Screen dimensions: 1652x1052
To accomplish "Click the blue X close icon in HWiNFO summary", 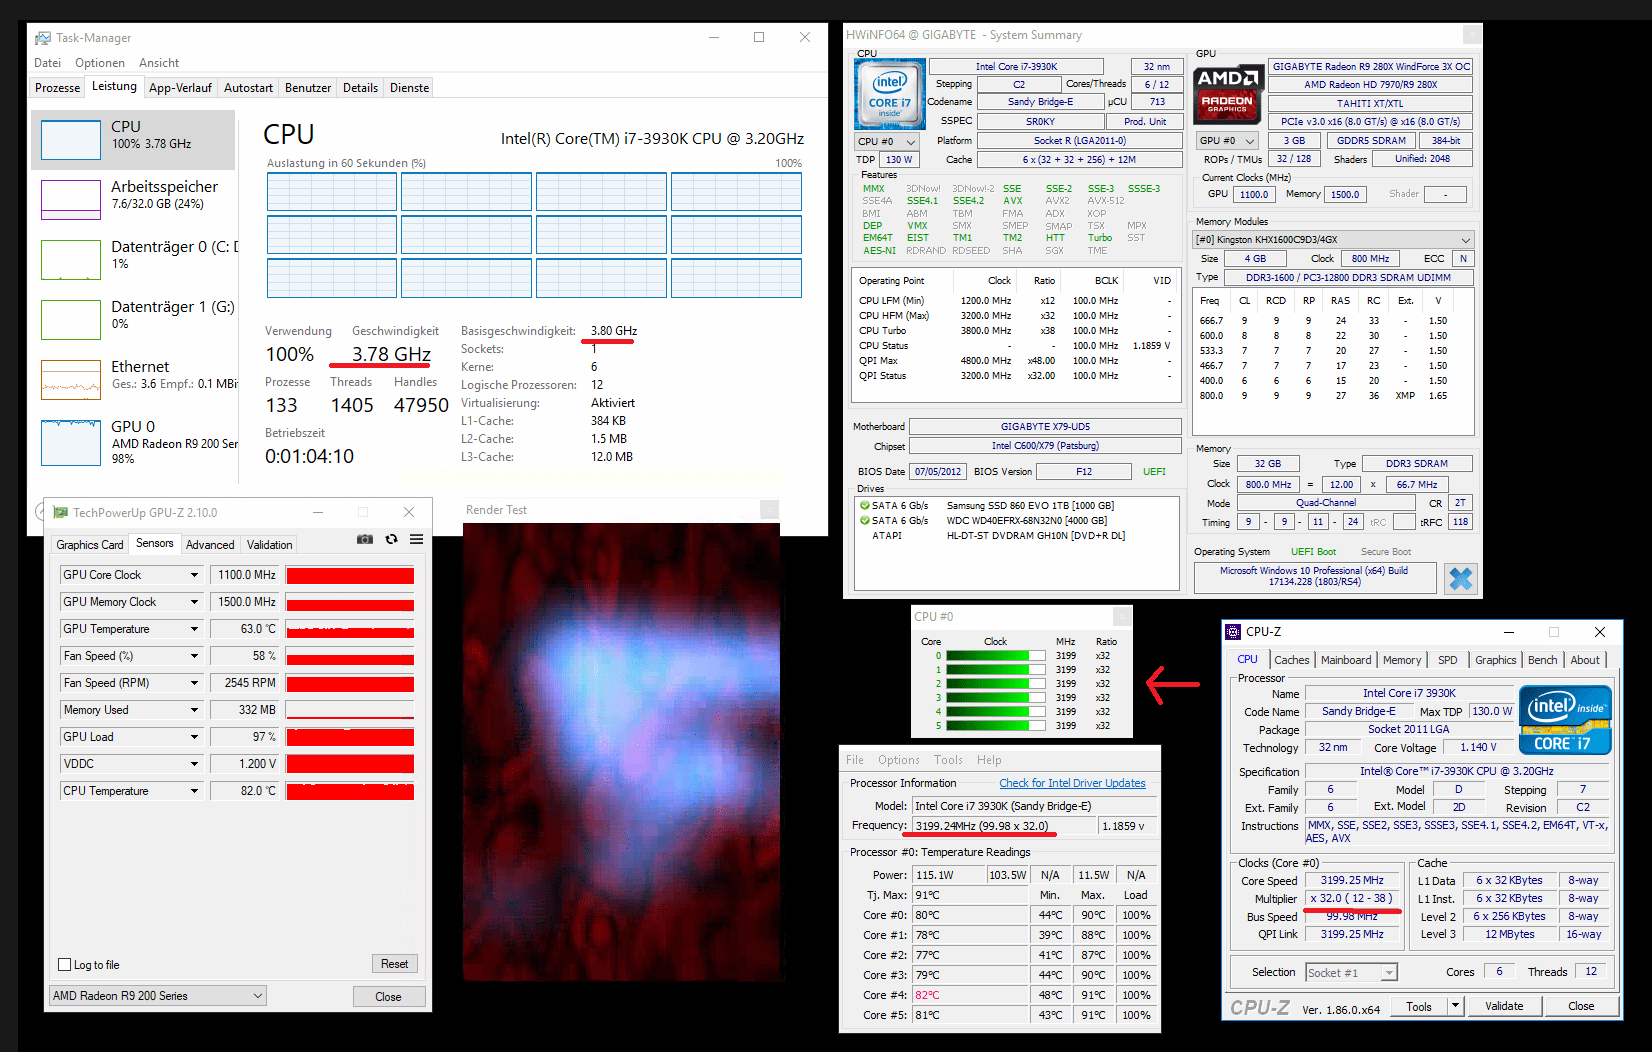I will click(x=1461, y=578).
